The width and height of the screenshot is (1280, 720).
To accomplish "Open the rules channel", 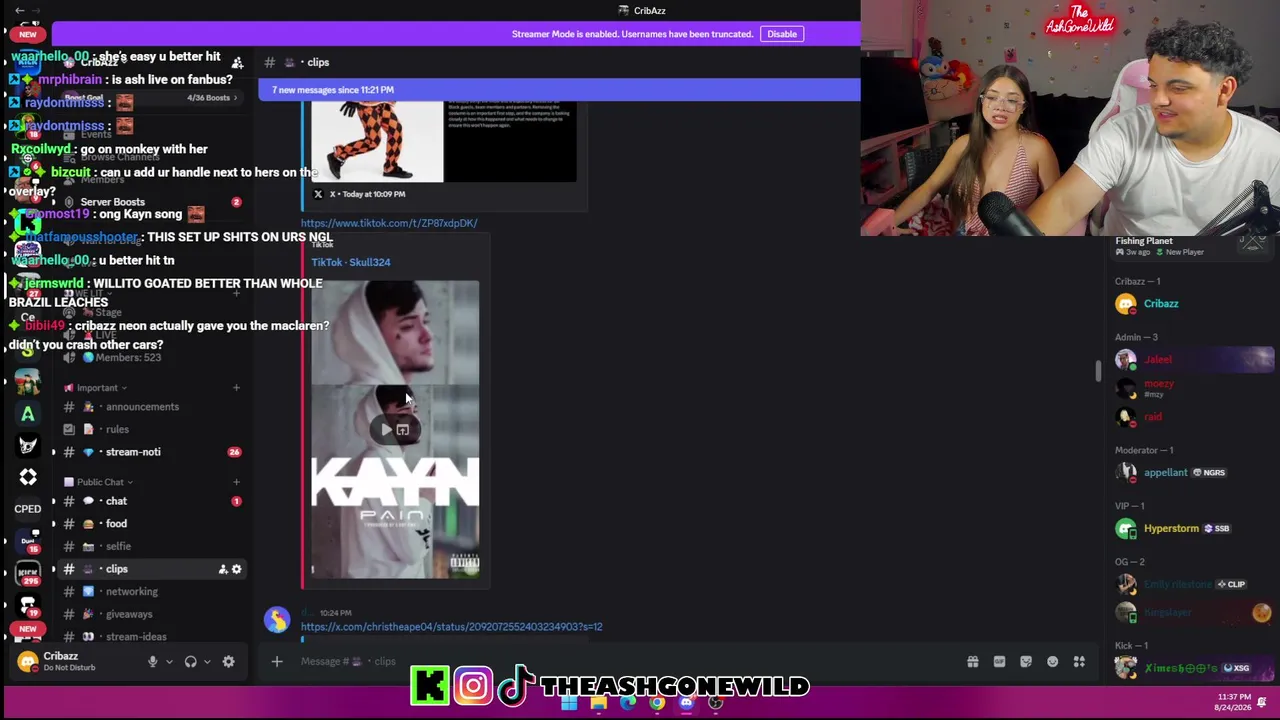I will [x=117, y=430].
